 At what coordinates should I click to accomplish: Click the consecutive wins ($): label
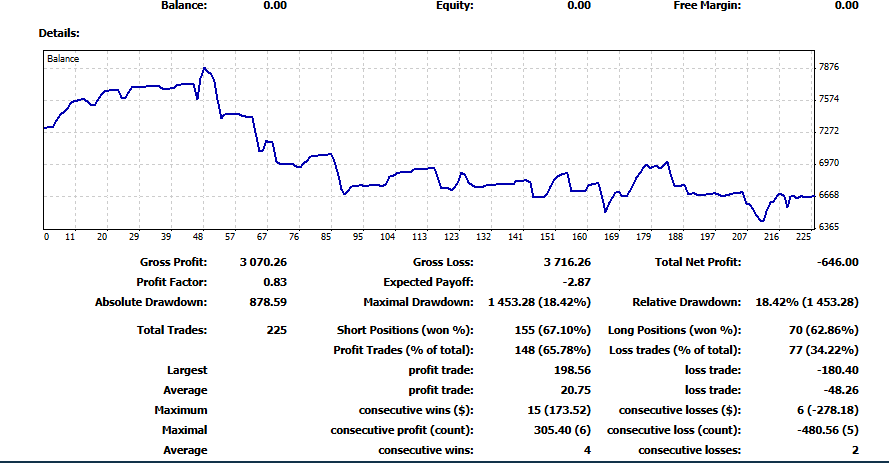(416, 410)
